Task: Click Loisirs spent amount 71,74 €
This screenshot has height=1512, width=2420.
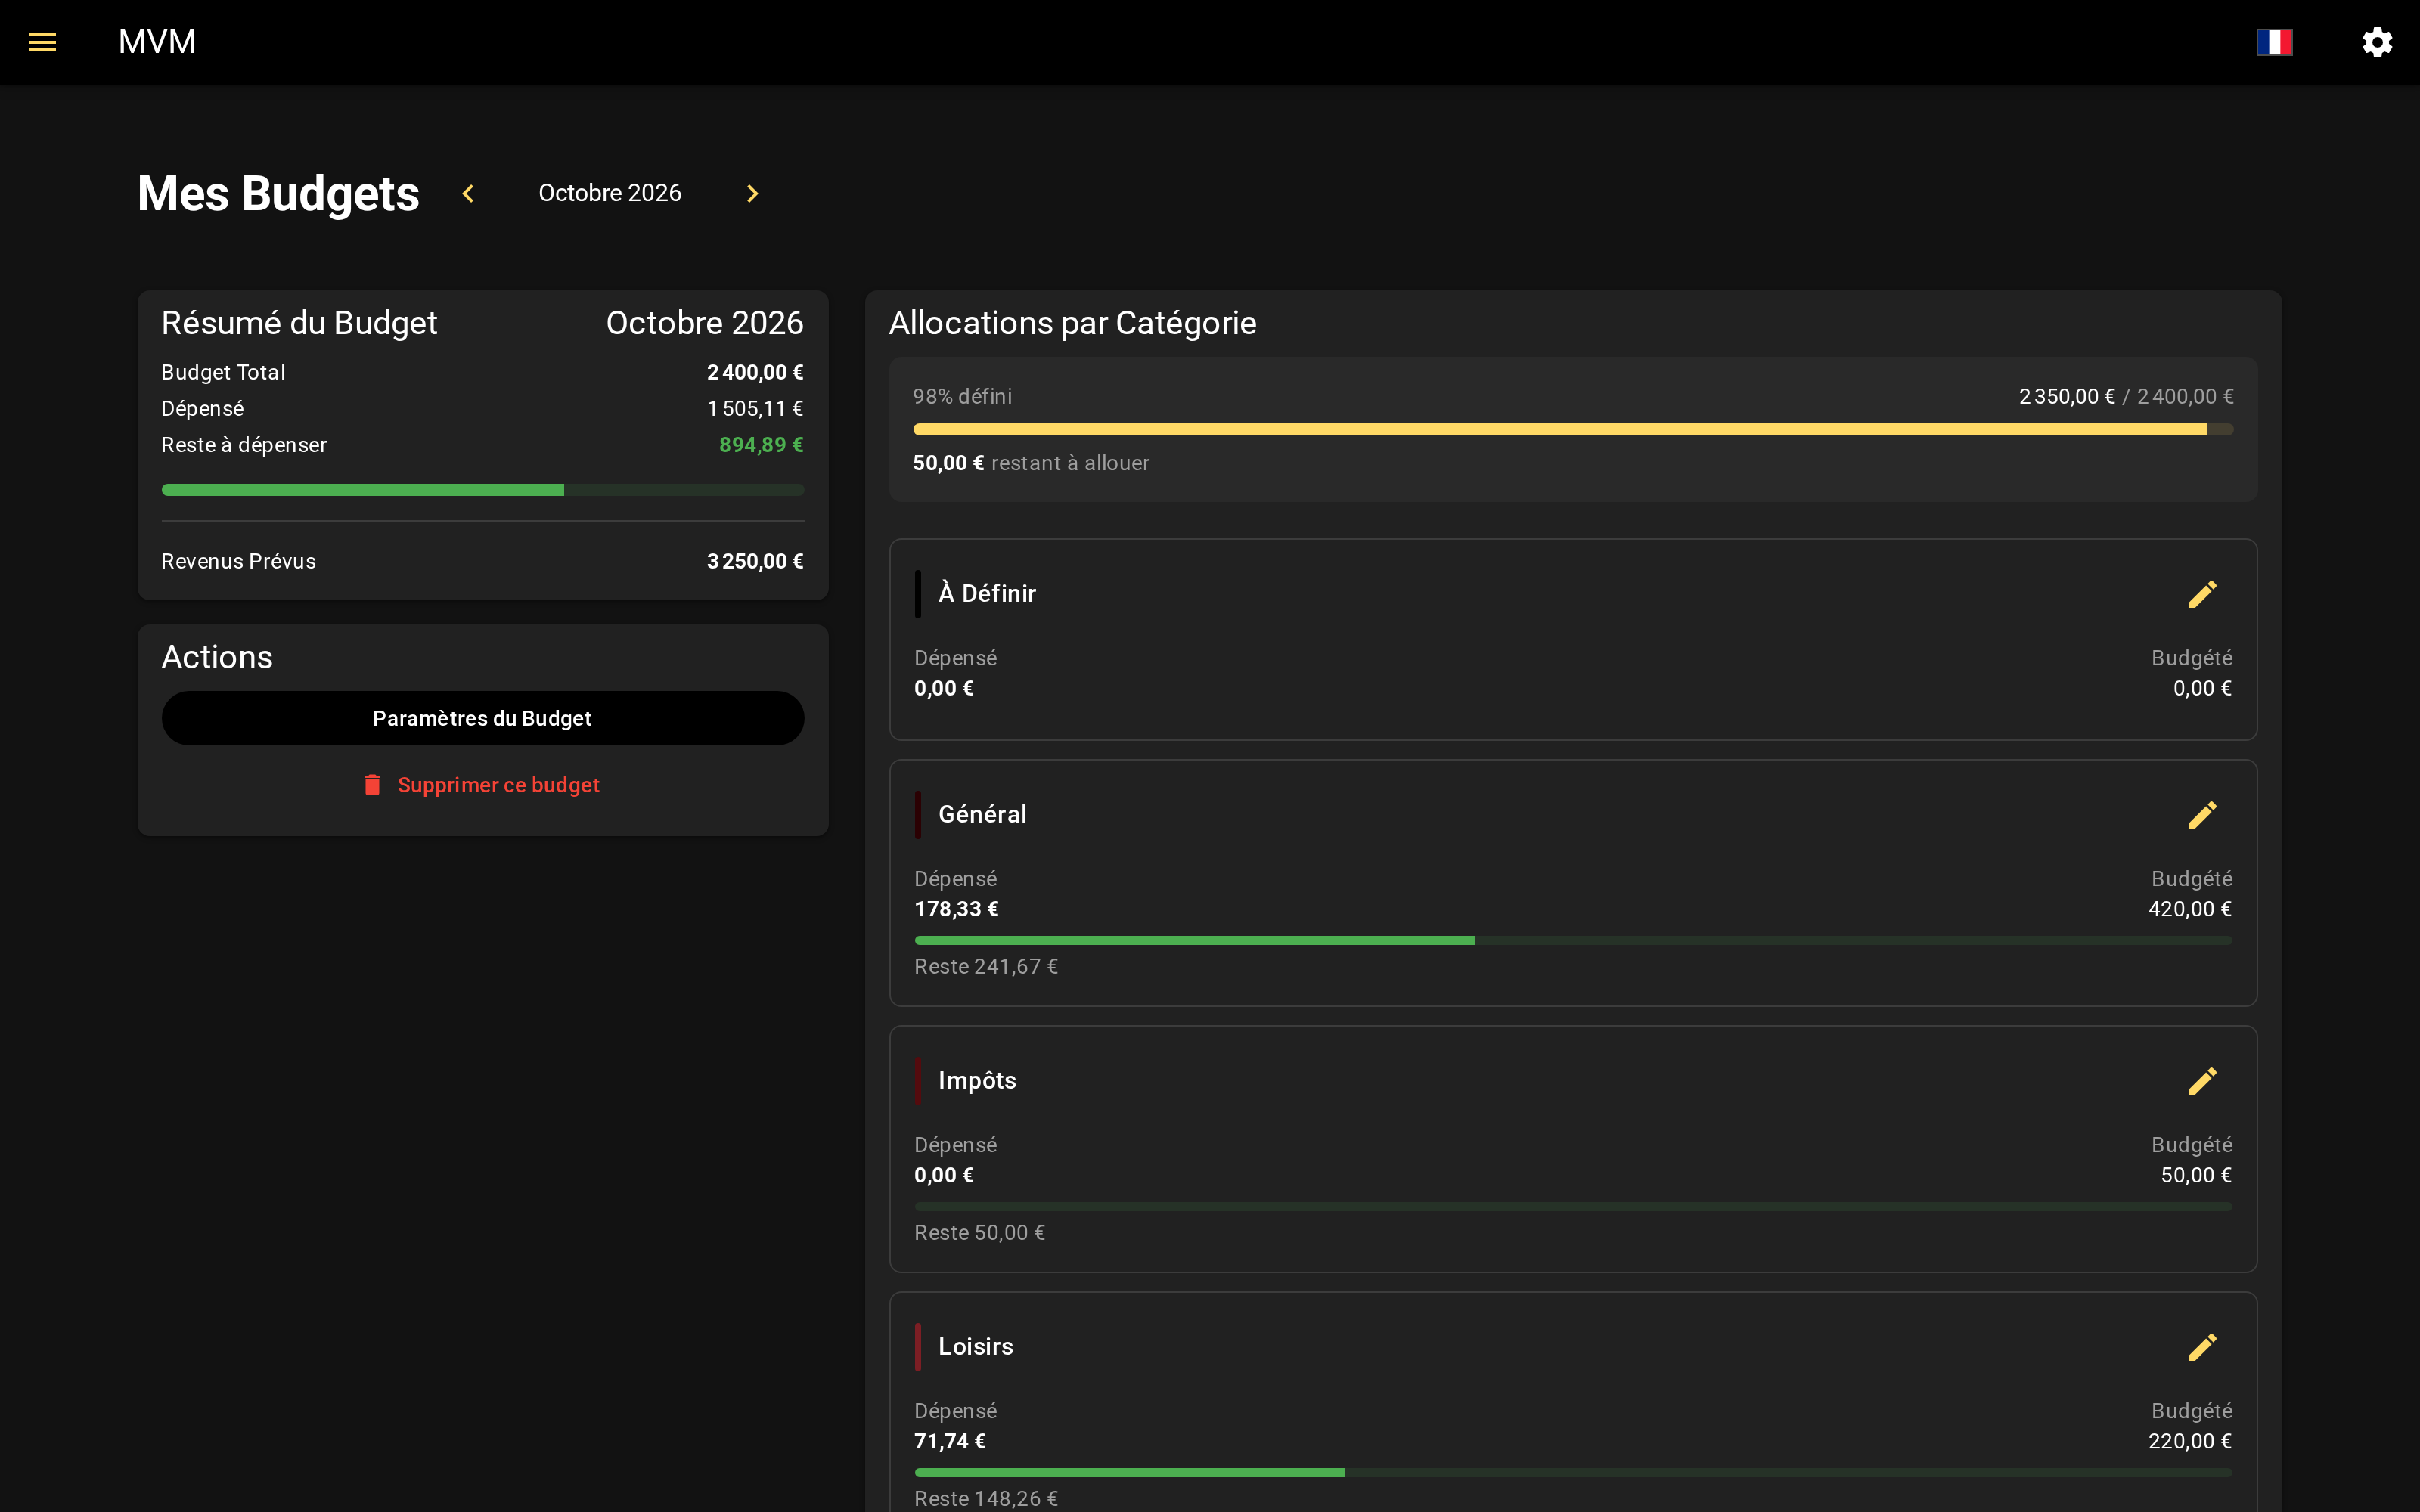Action: click(950, 1441)
